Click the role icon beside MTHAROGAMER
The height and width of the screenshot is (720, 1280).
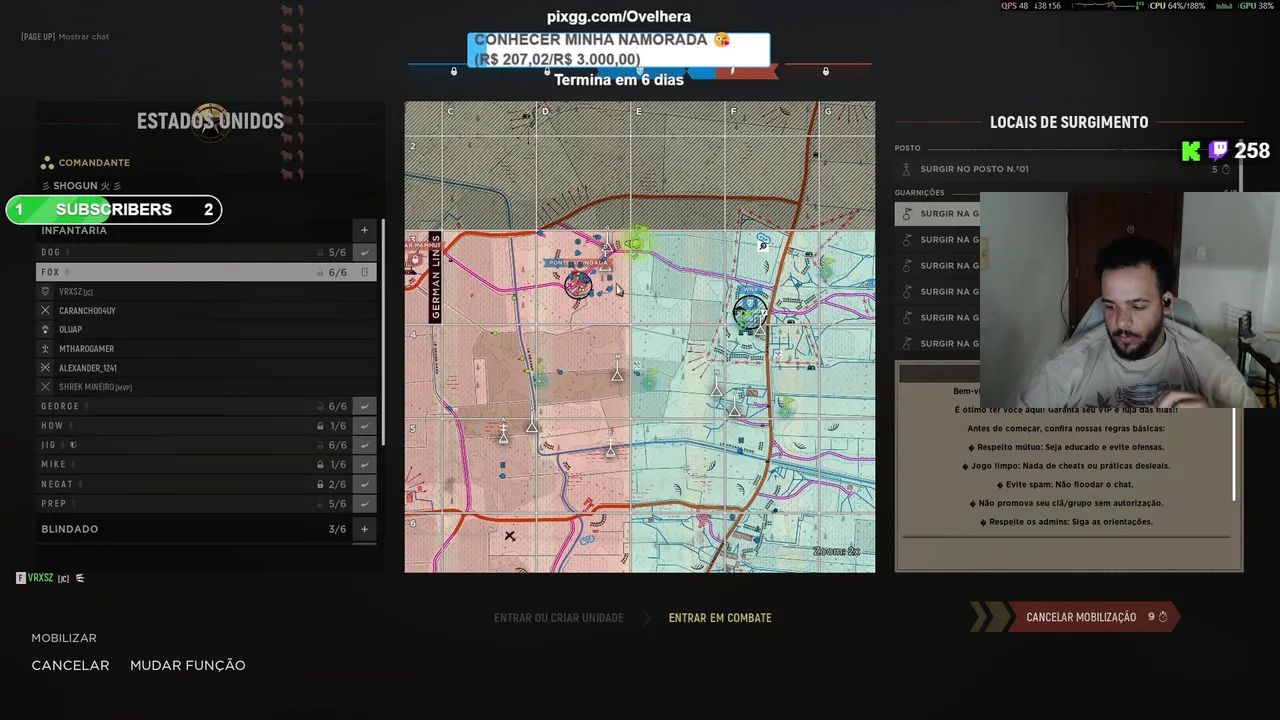point(45,349)
